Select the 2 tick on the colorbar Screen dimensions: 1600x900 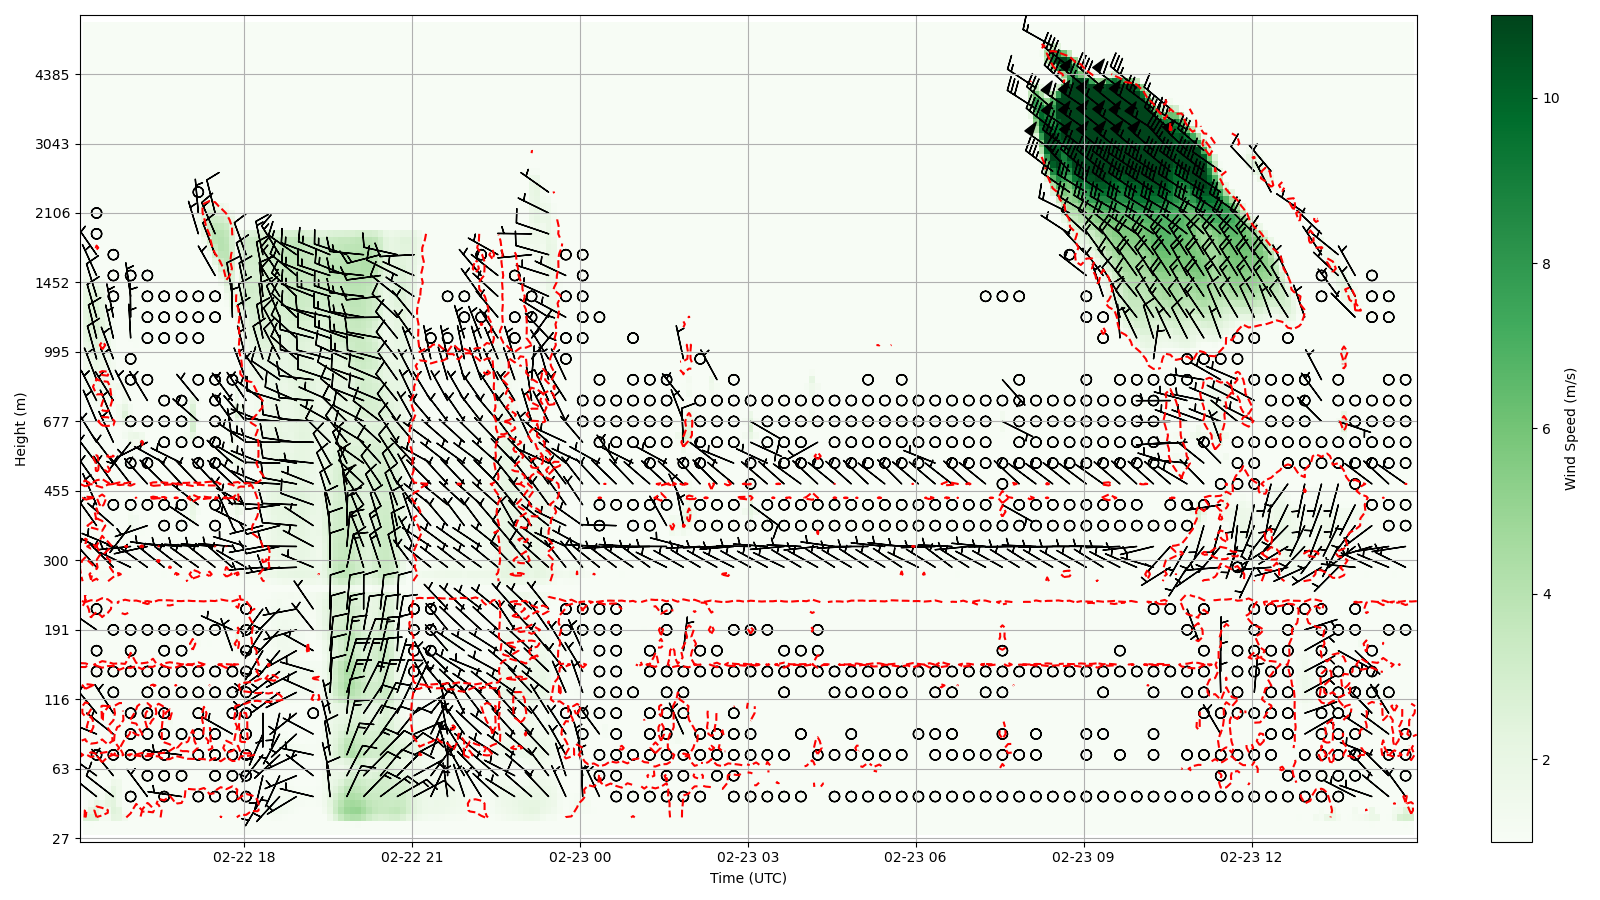[1547, 760]
